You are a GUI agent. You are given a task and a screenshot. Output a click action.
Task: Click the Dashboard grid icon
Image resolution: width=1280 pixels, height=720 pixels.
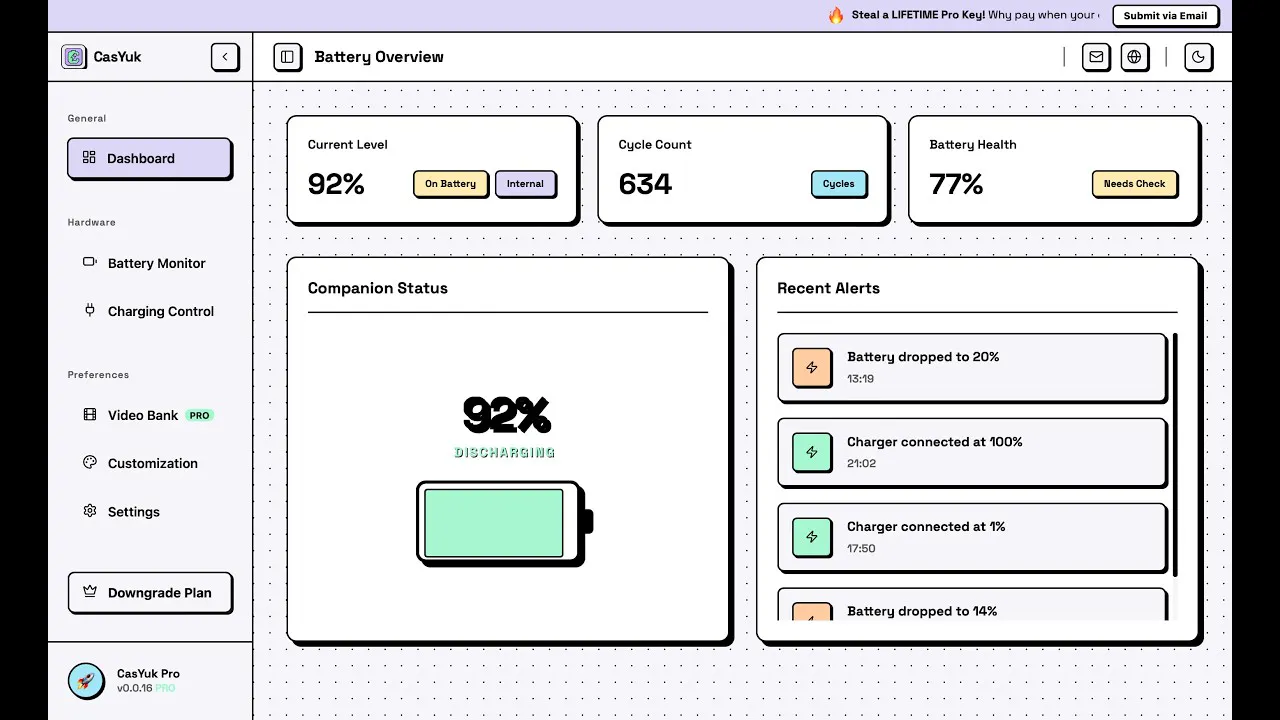[89, 157]
